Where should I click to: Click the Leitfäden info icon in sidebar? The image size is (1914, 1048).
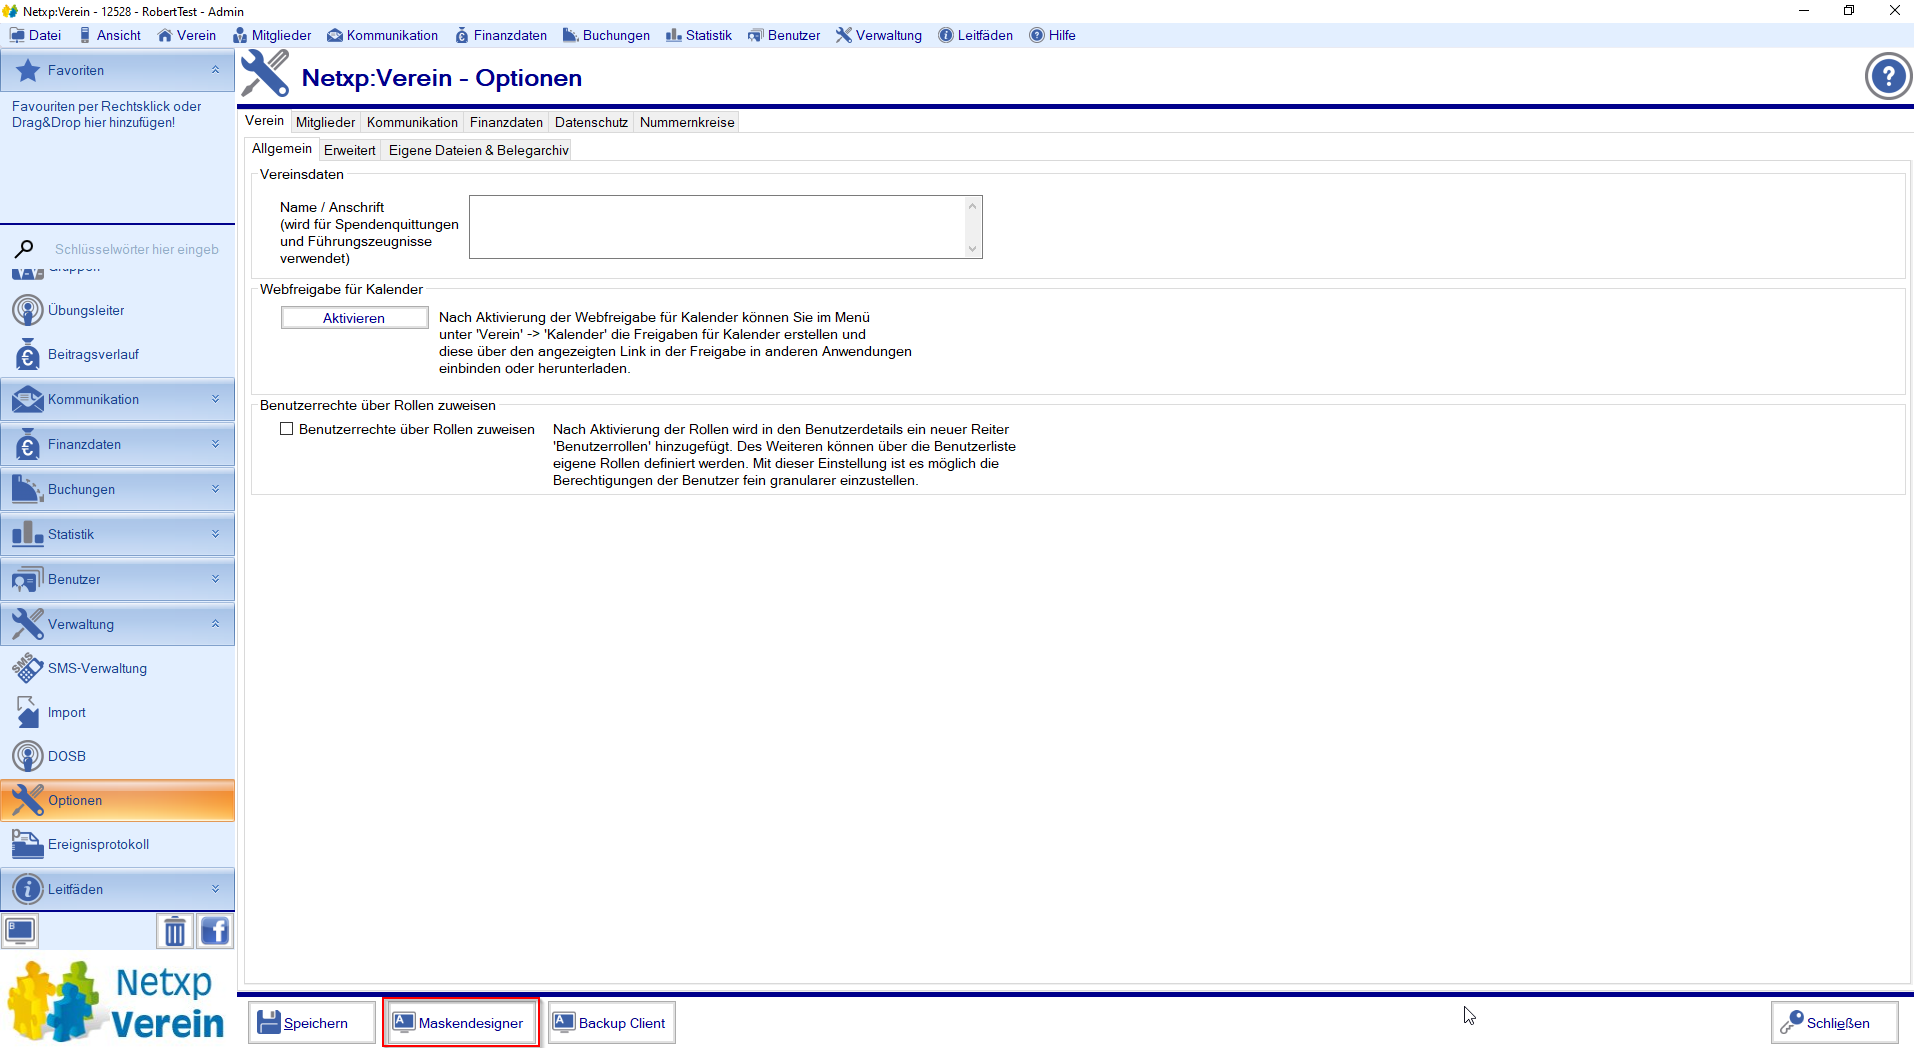coord(27,889)
